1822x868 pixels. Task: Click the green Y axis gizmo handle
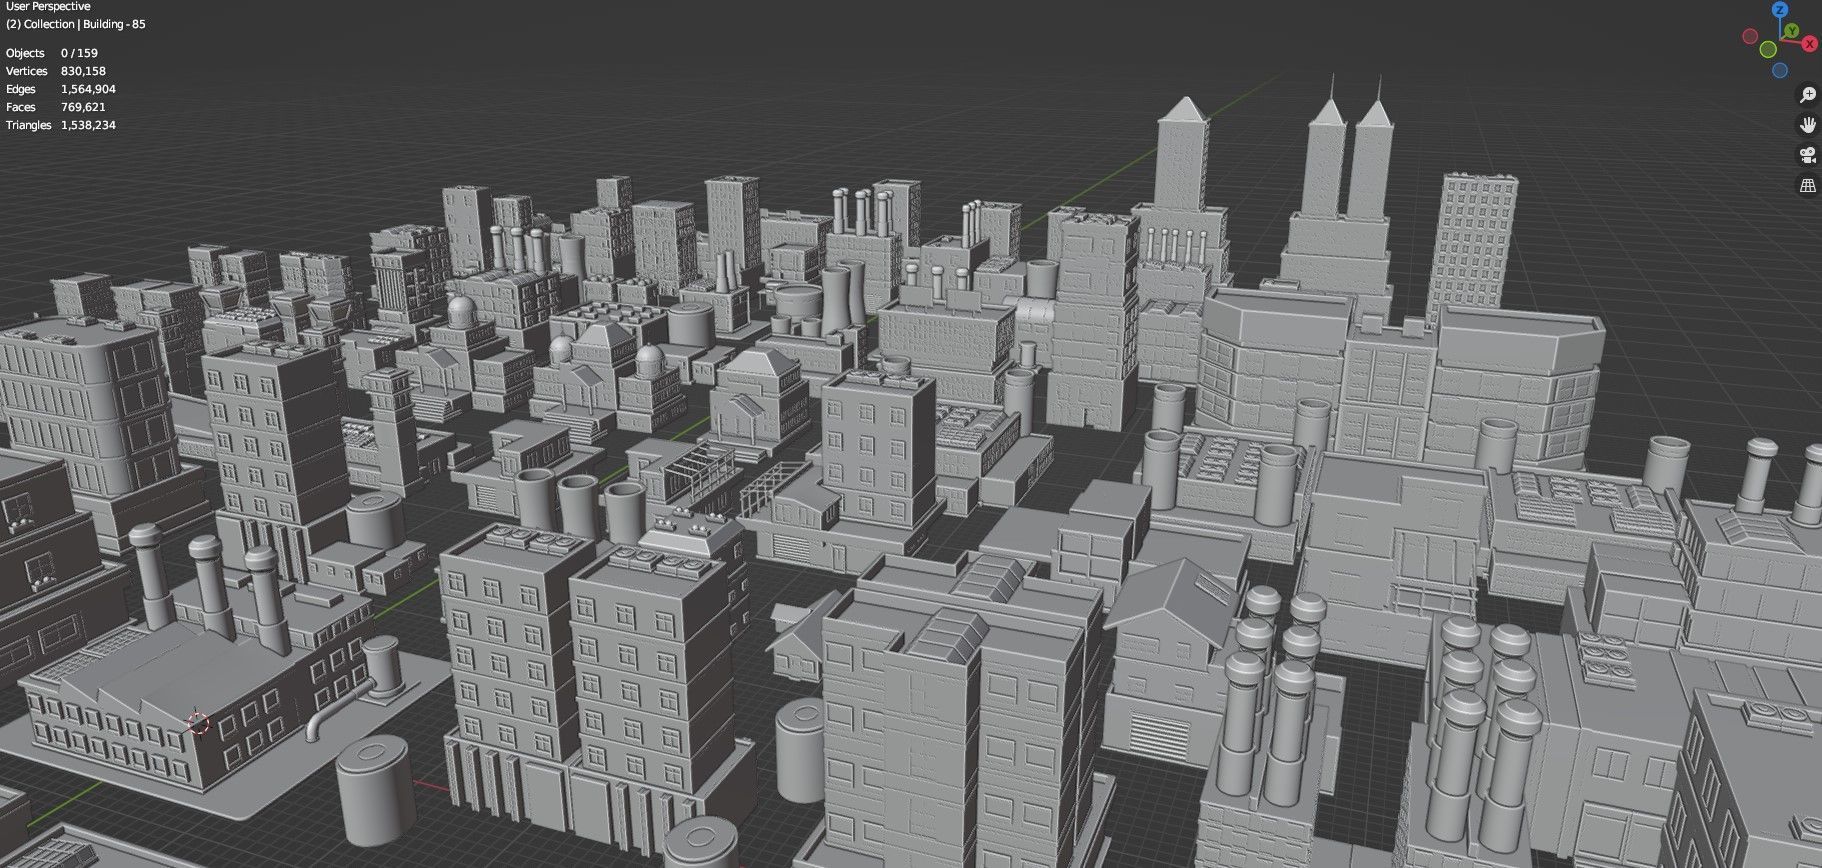1792,31
